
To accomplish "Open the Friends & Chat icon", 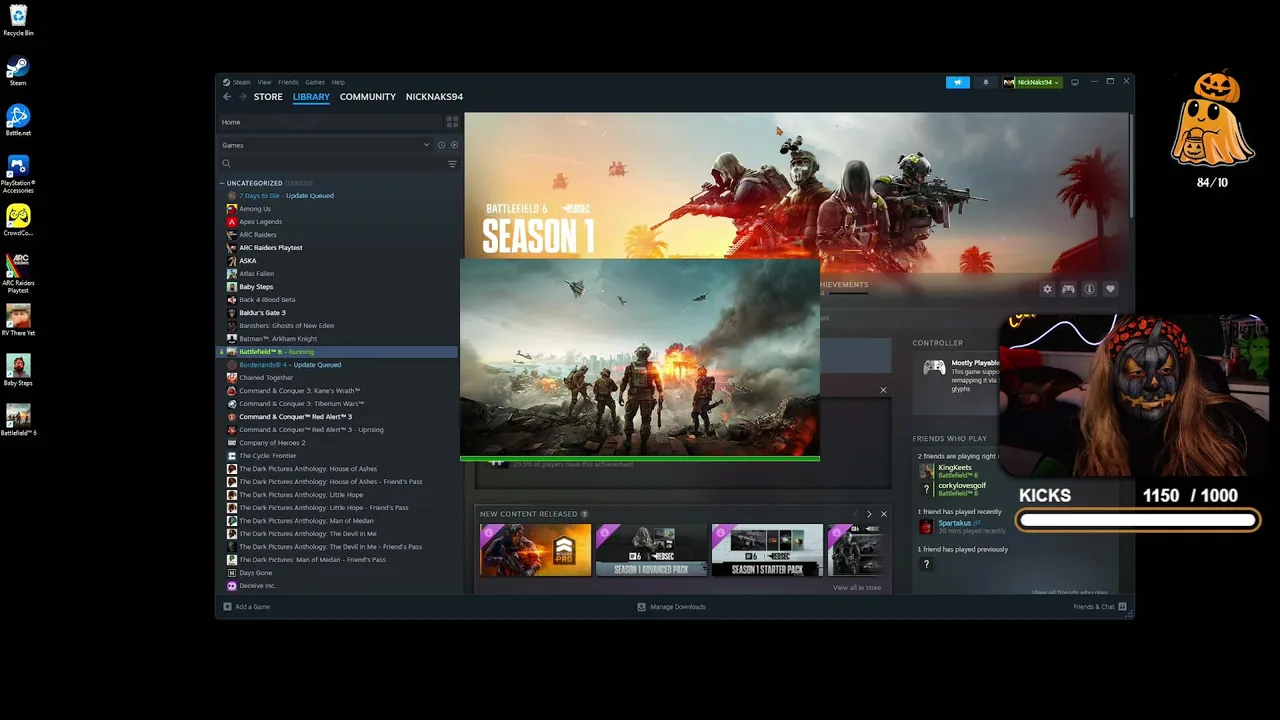I will pos(1122,607).
